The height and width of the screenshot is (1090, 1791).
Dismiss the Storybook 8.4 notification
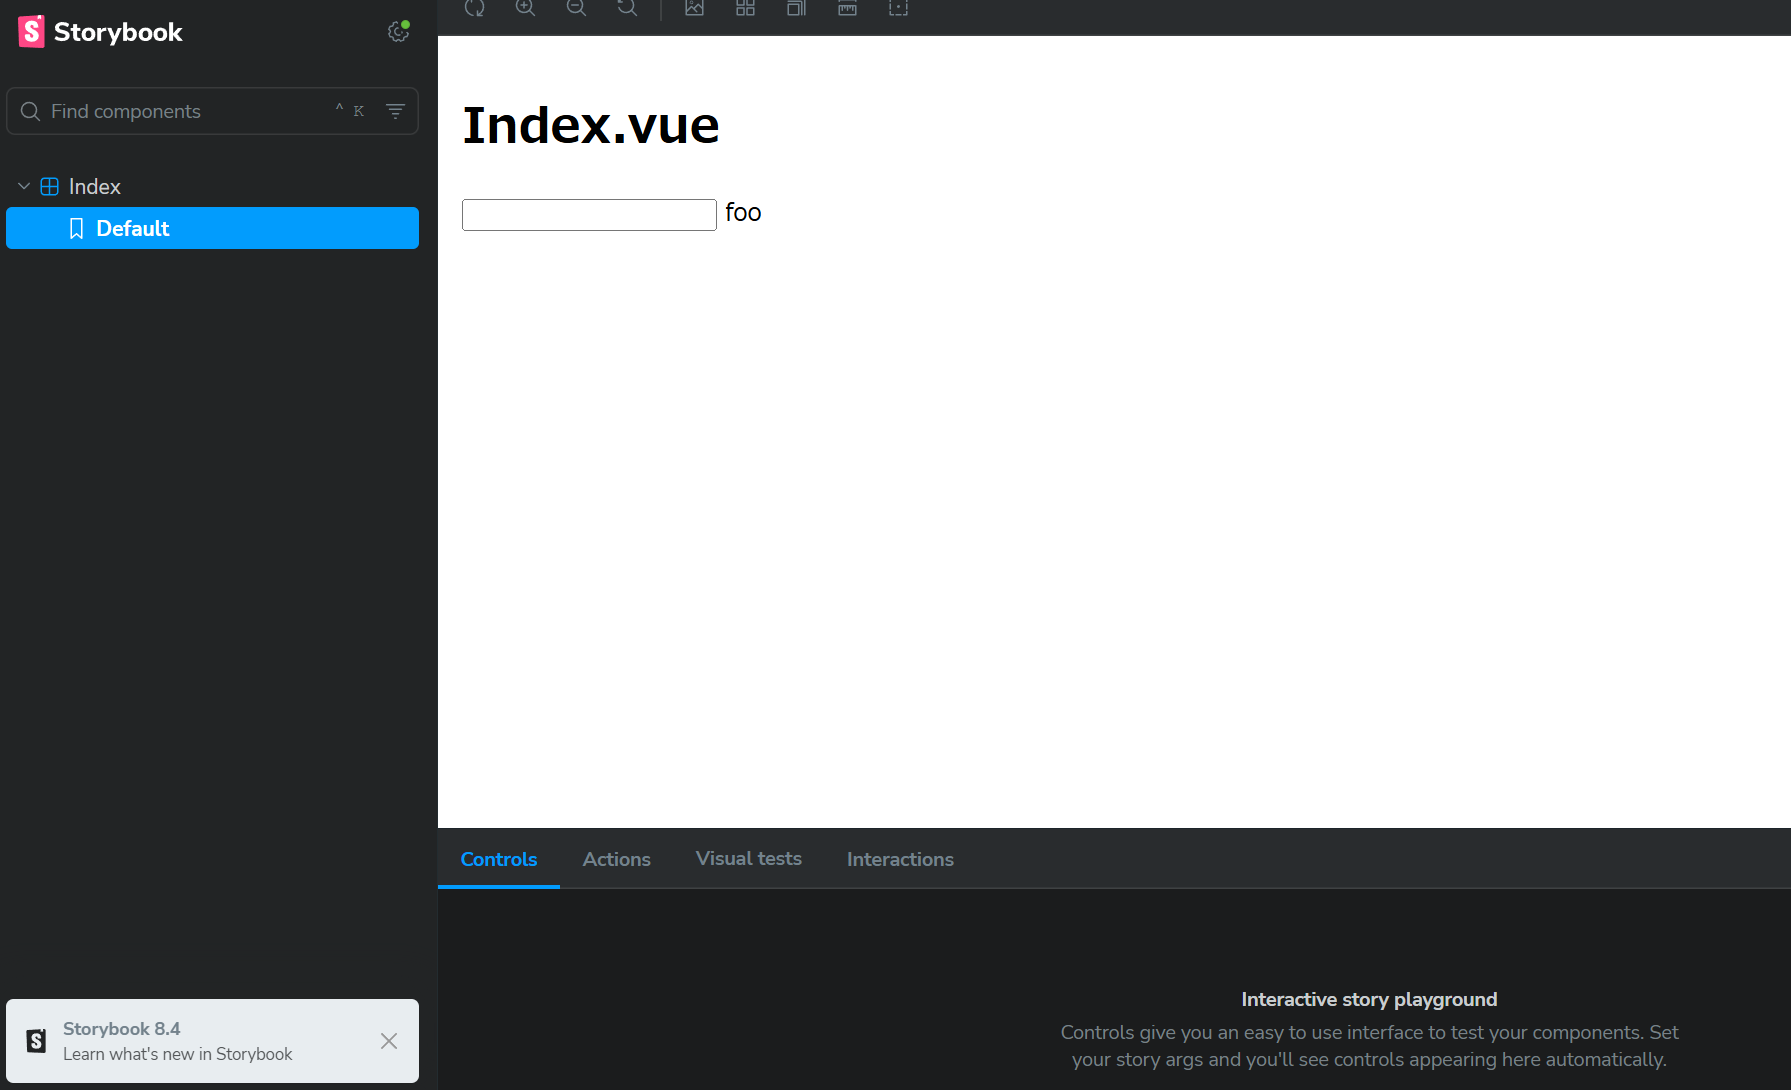point(389,1041)
